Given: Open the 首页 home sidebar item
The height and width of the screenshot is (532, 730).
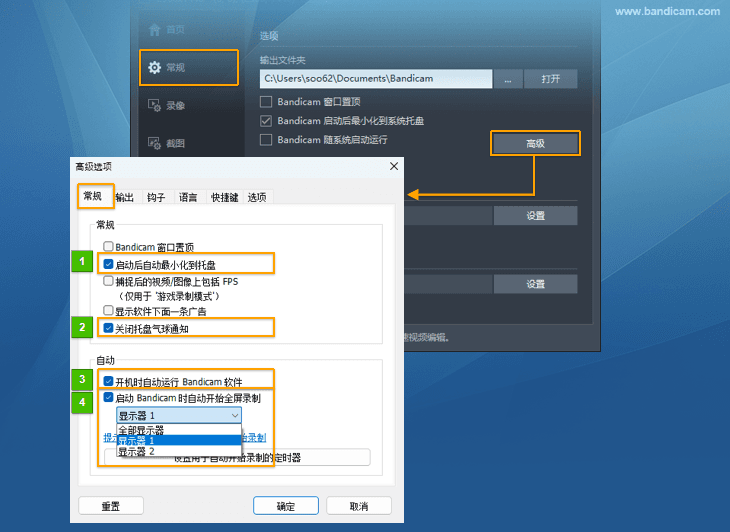Looking at the screenshot, I should point(167,30).
